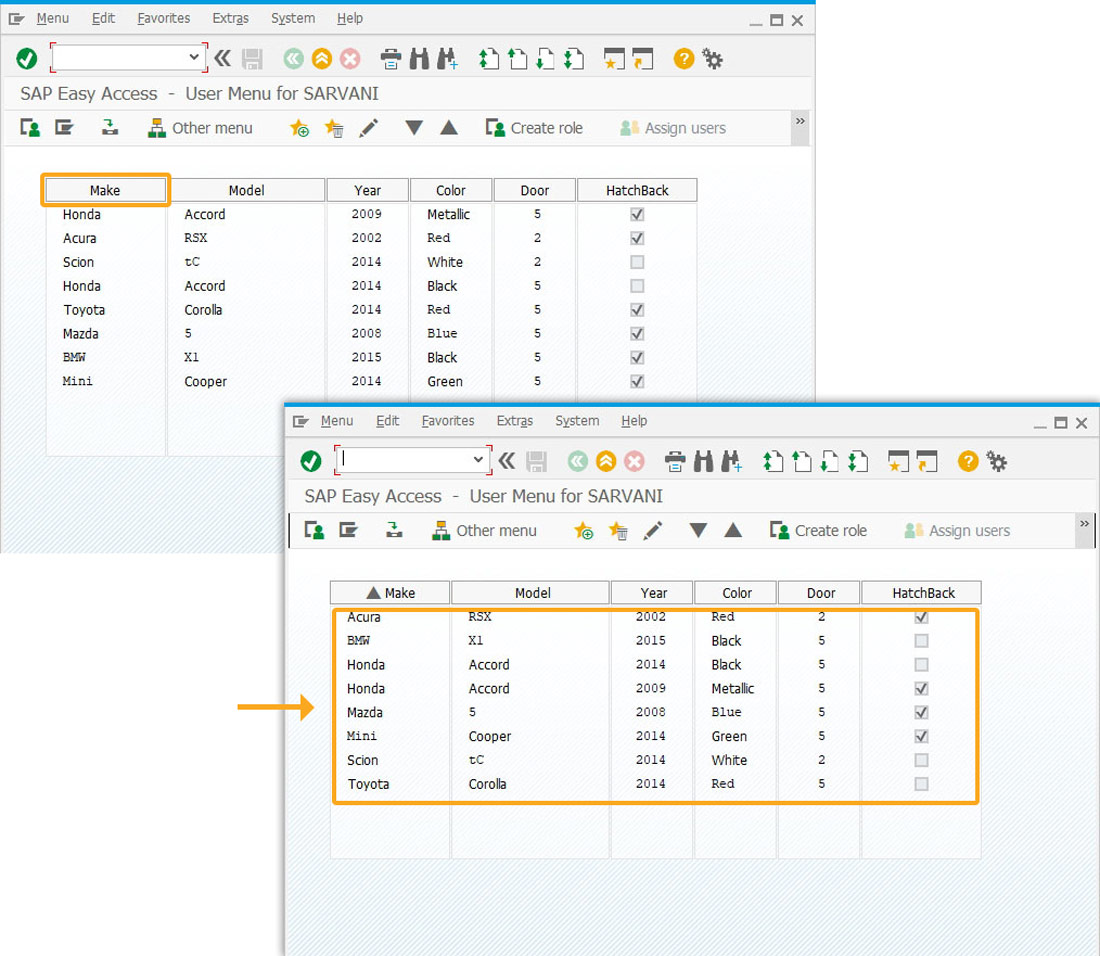Click Other menu button in front window
This screenshot has height=956, width=1100.
[484, 531]
